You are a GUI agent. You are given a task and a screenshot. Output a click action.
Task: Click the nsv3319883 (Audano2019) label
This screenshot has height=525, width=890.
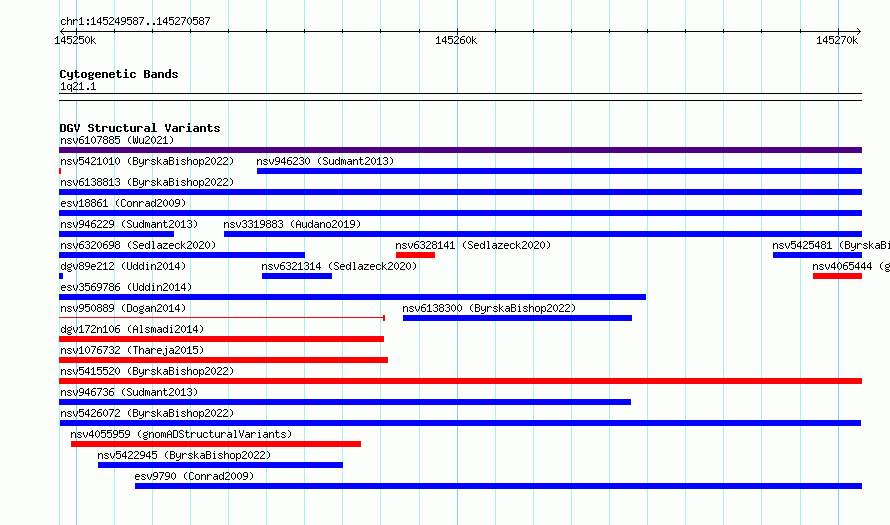tap(292, 224)
